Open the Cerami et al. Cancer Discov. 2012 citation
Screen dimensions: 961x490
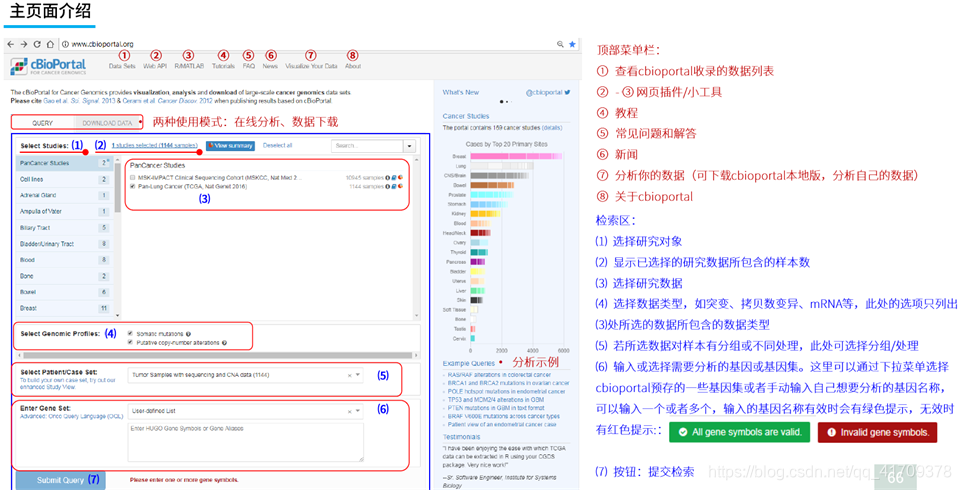point(167,100)
